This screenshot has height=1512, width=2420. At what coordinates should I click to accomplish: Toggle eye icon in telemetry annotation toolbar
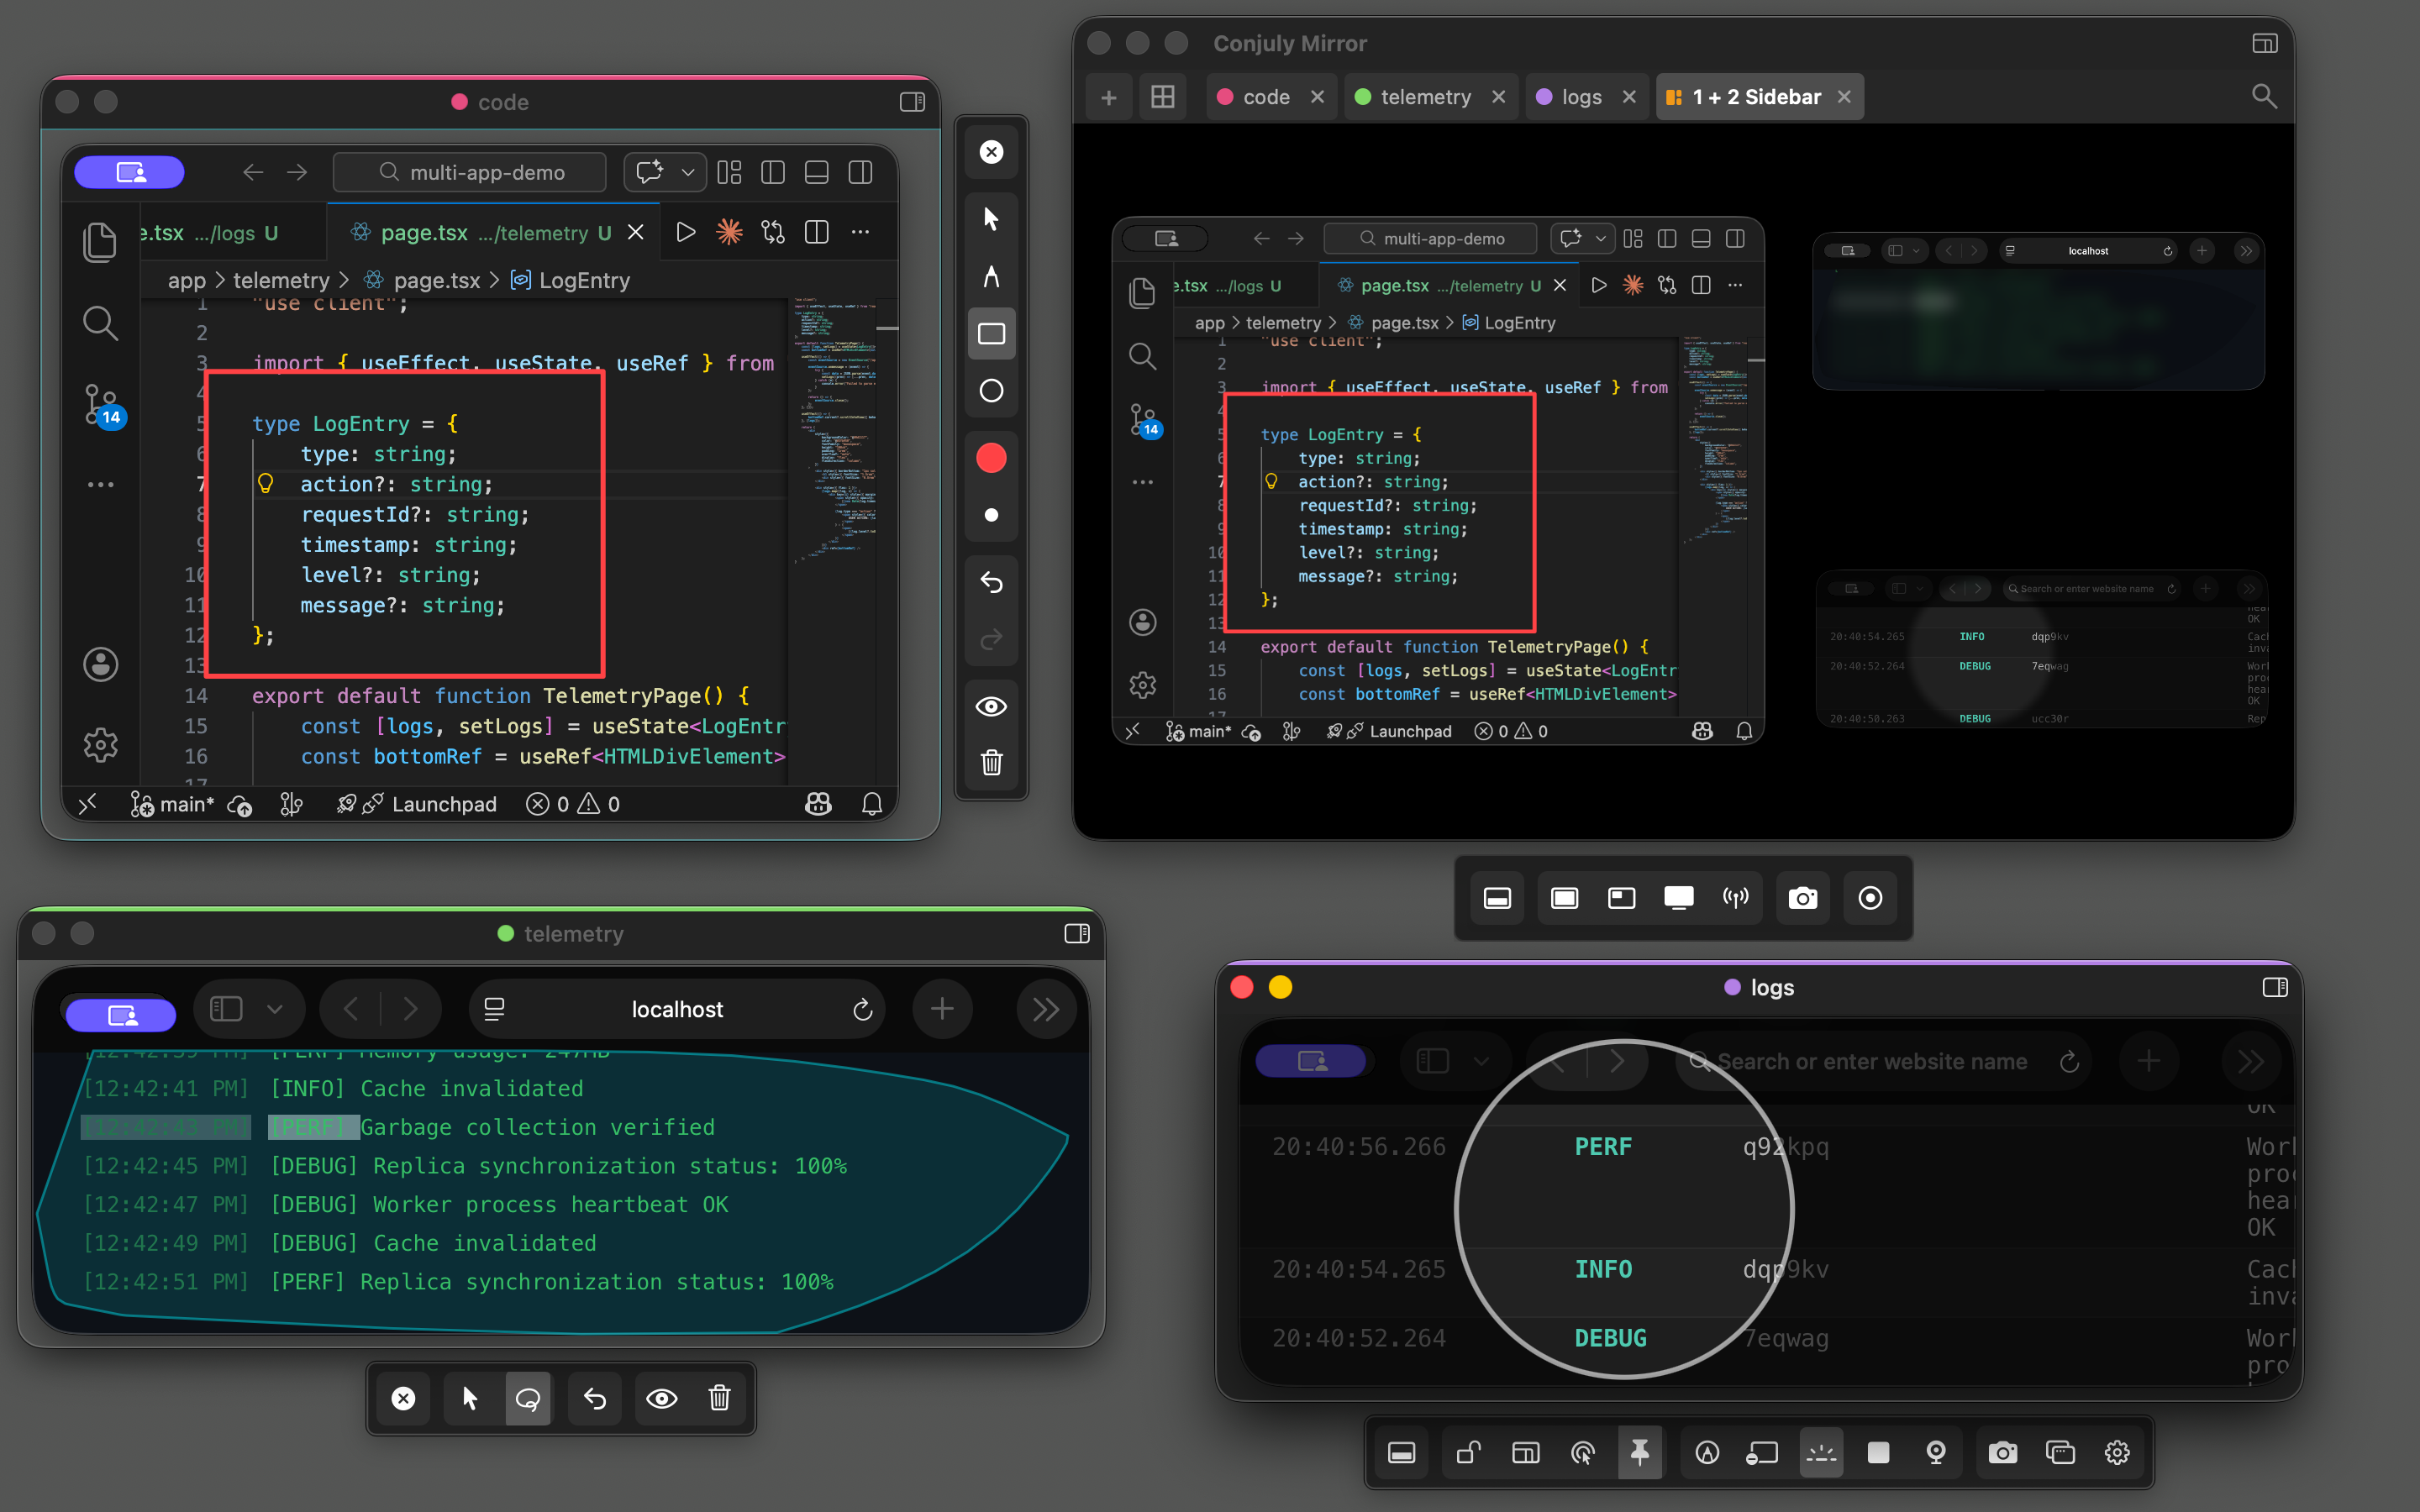point(661,1398)
